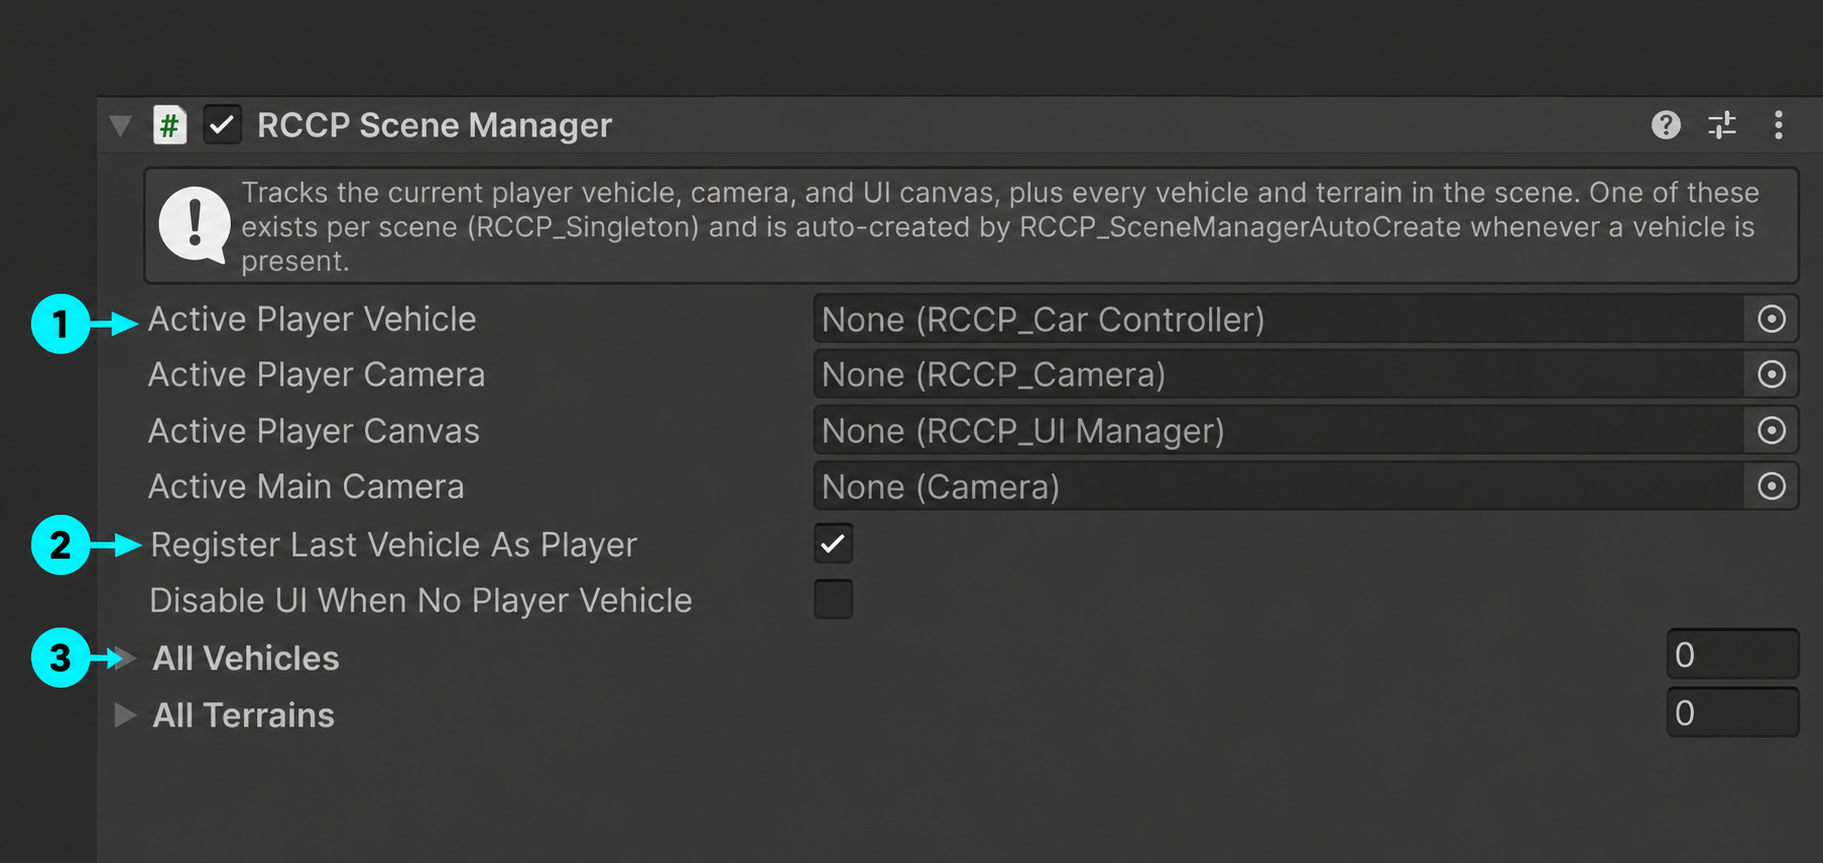Image resolution: width=1823 pixels, height=863 pixels.
Task: Click the Active Player Camera object field
Action: tap(1306, 374)
